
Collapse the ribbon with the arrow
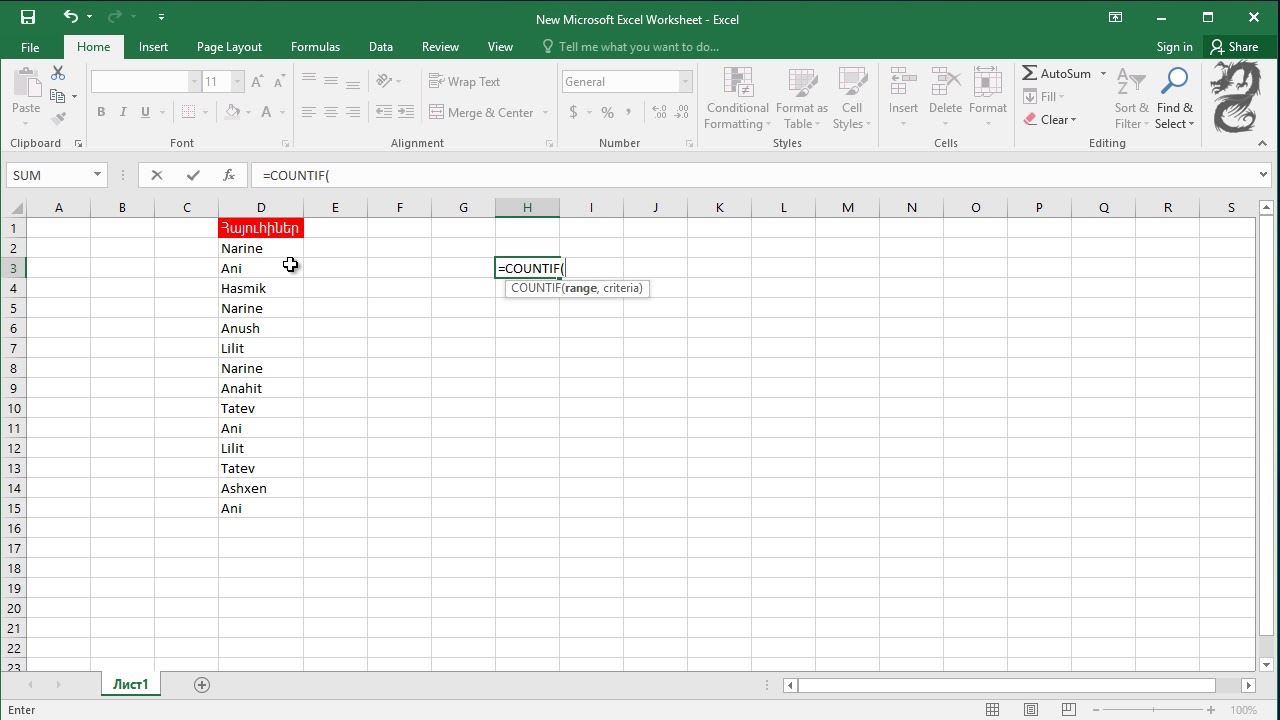(x=1263, y=144)
